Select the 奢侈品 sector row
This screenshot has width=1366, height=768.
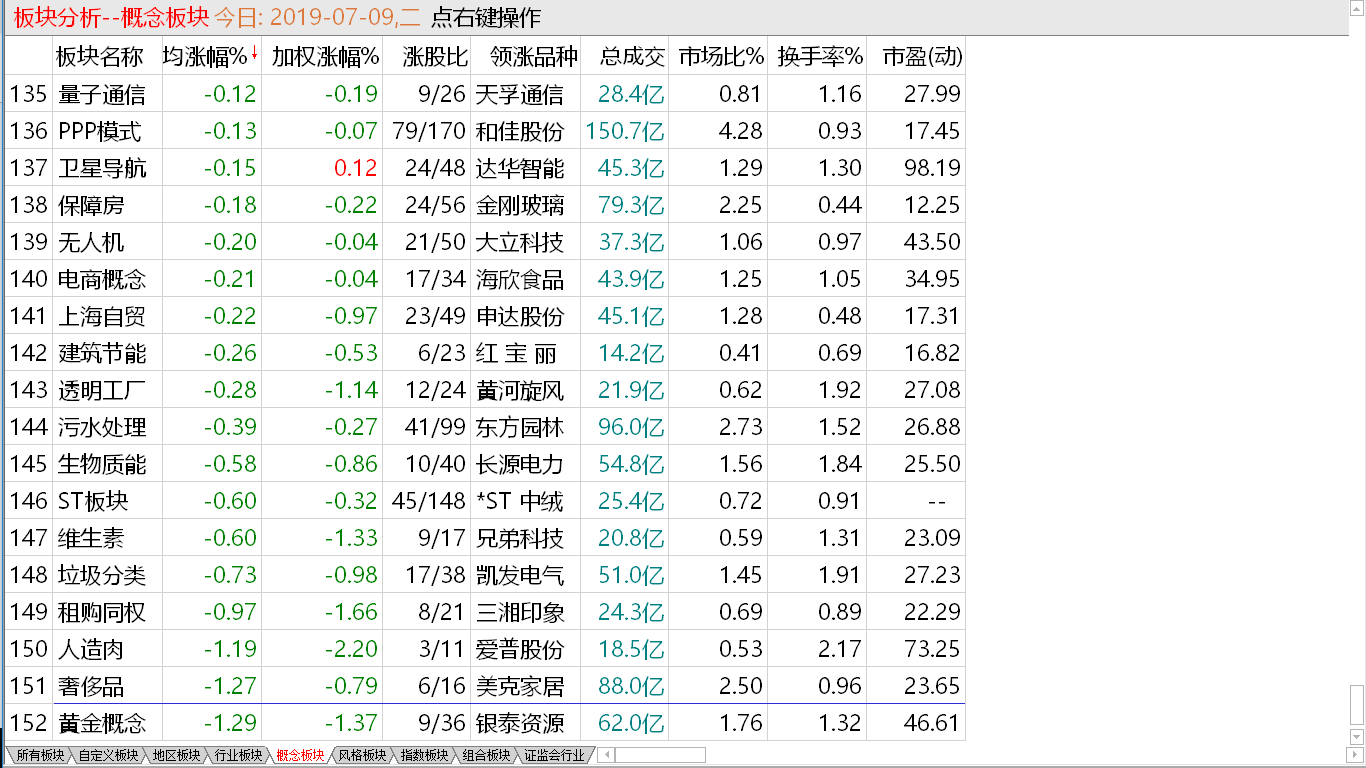click(485, 686)
